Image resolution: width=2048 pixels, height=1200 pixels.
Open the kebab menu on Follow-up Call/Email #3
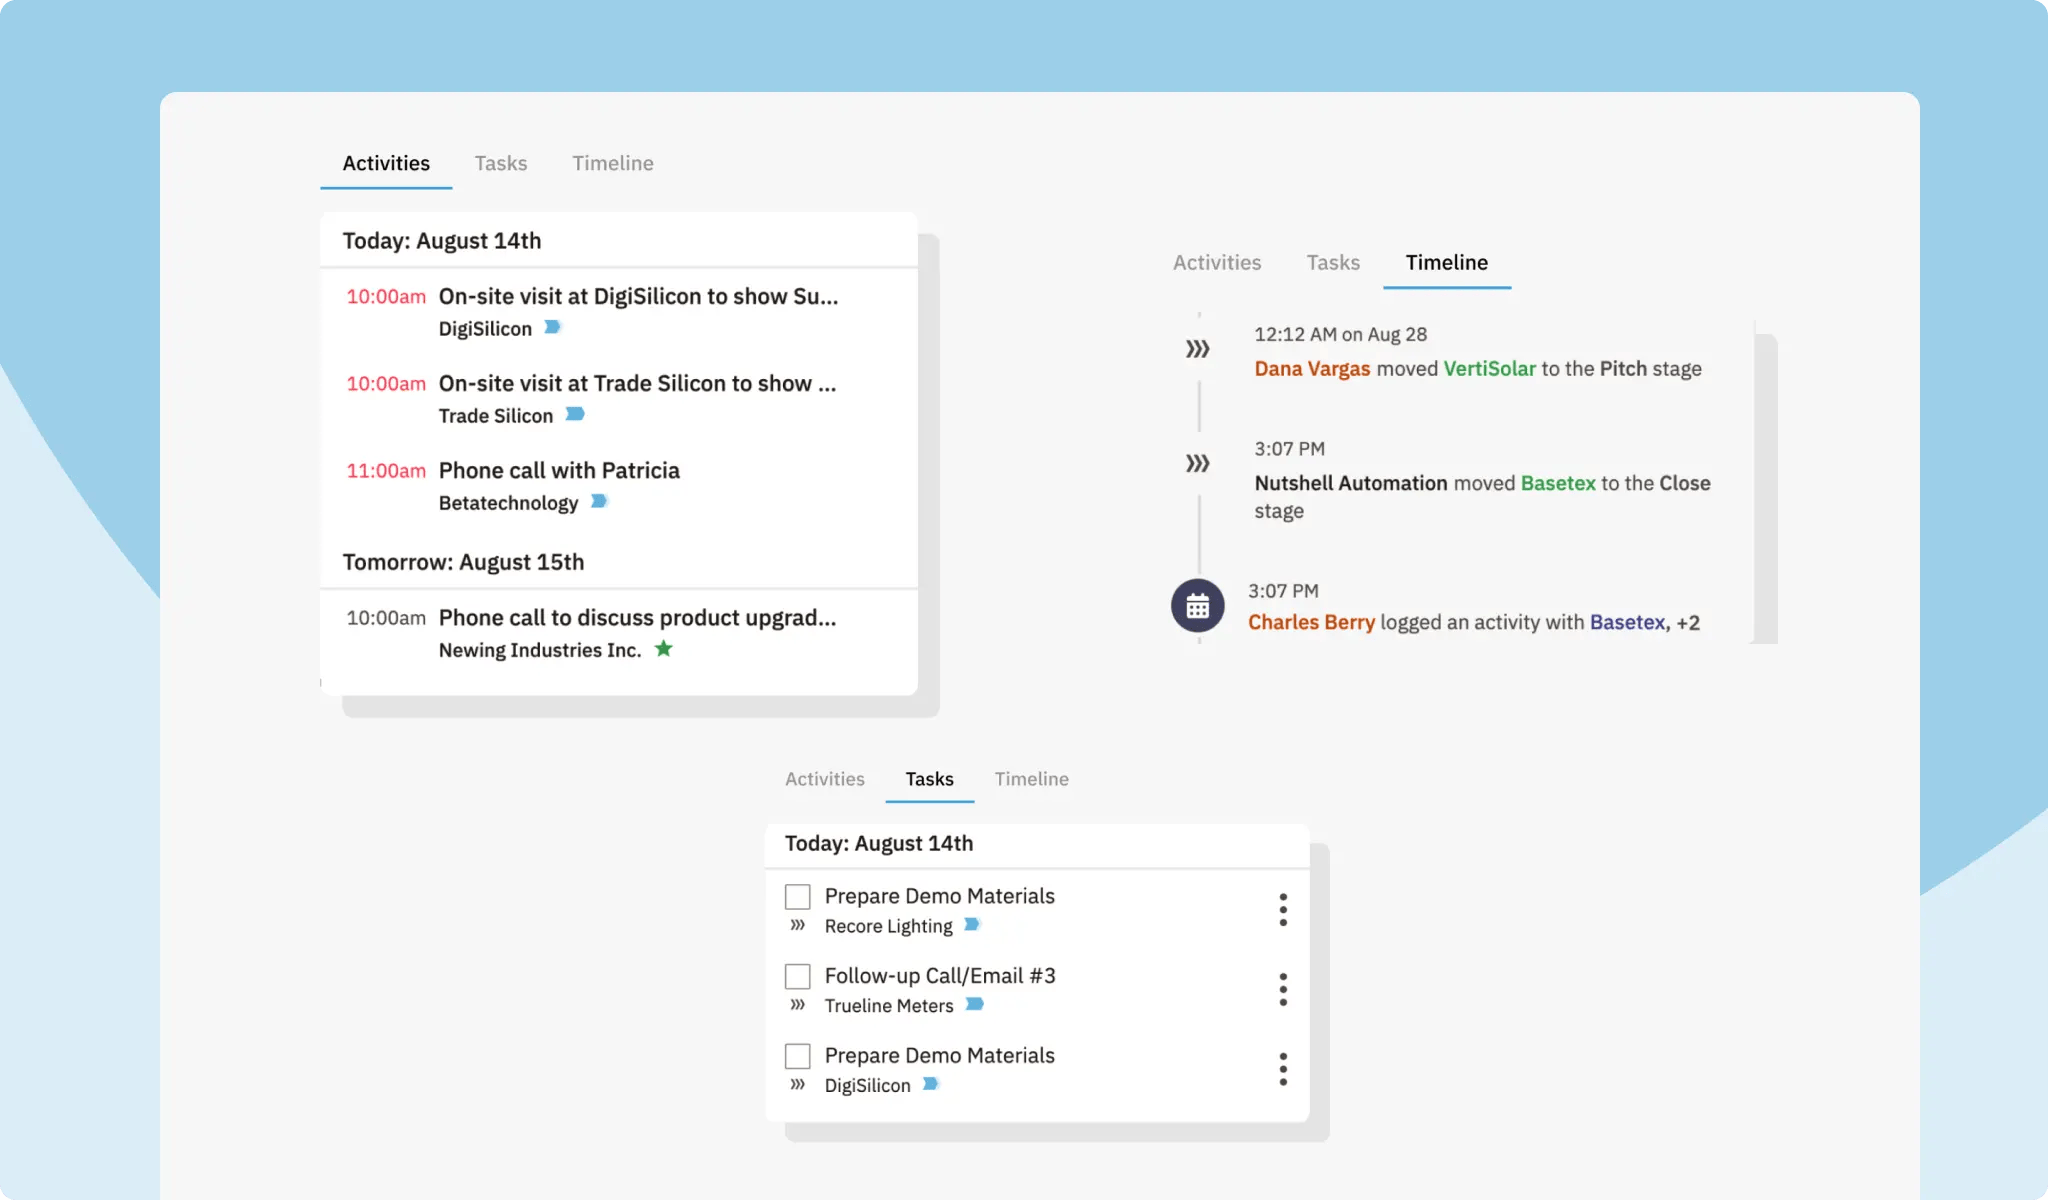[x=1283, y=989]
